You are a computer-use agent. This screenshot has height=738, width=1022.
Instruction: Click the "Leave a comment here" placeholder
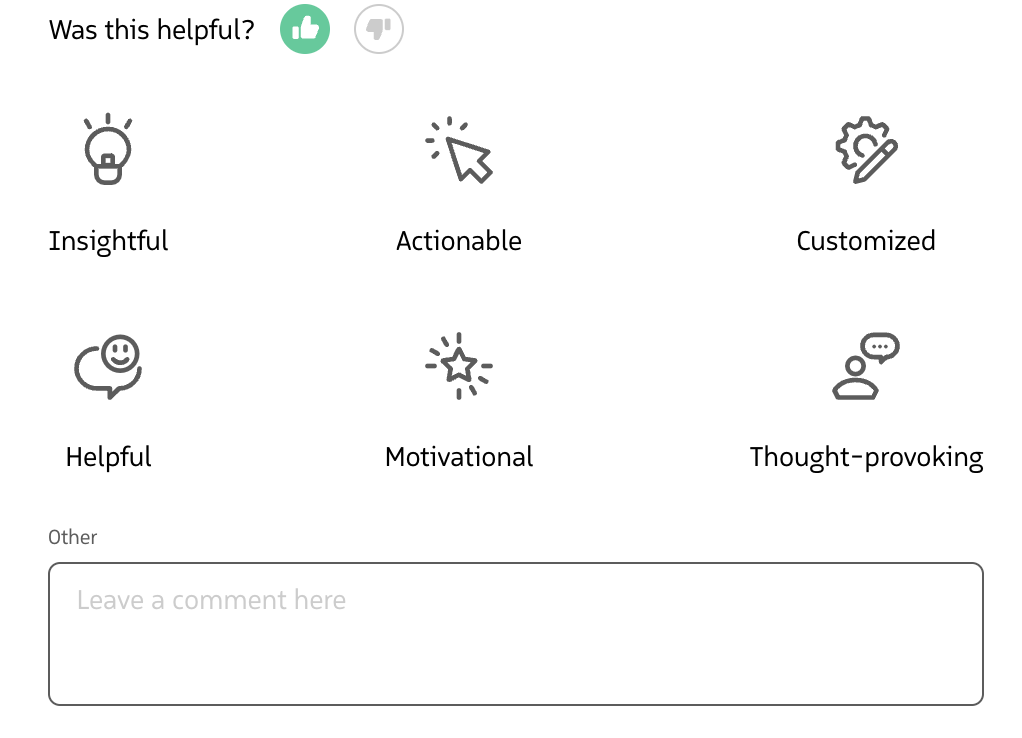tap(211, 600)
